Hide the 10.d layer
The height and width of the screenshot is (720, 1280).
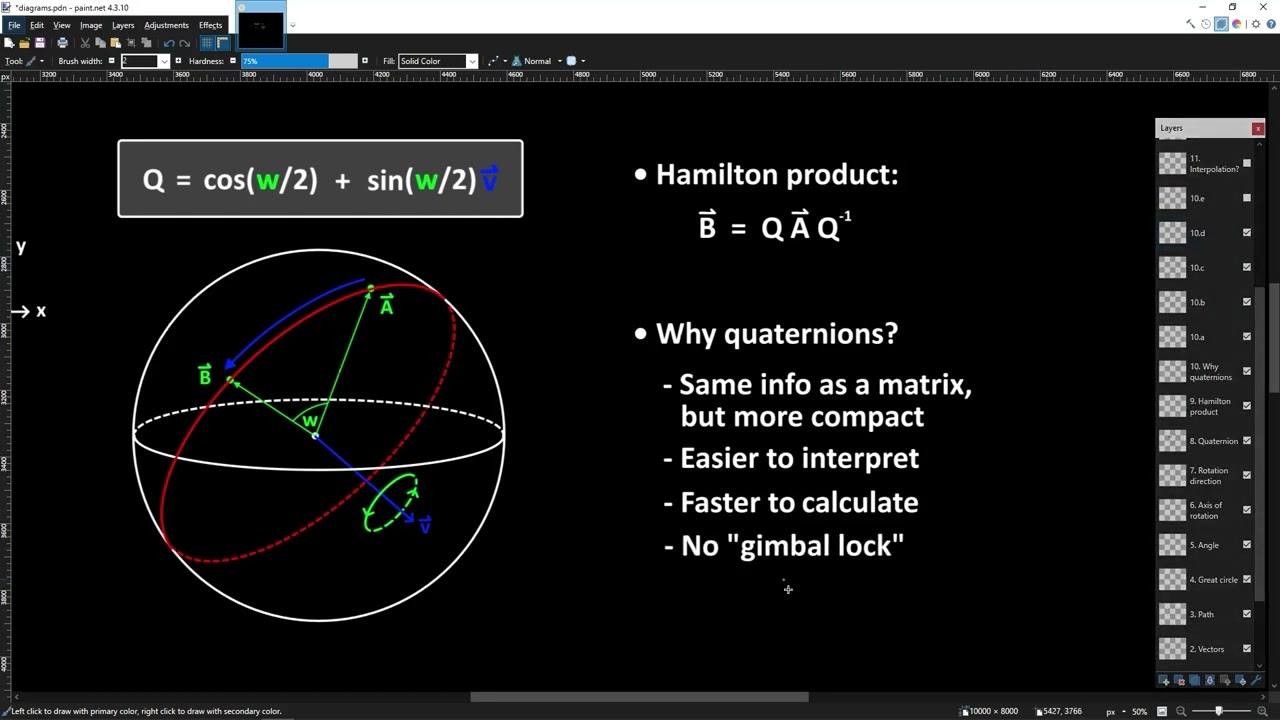[1246, 233]
